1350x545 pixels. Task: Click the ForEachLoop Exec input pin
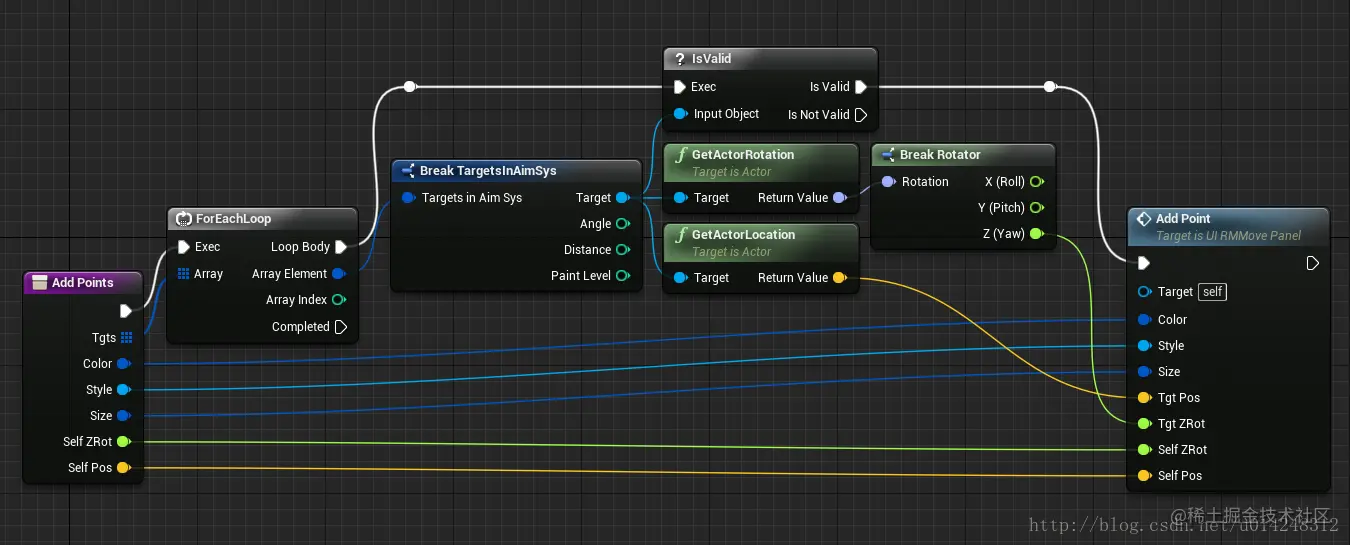(183, 247)
